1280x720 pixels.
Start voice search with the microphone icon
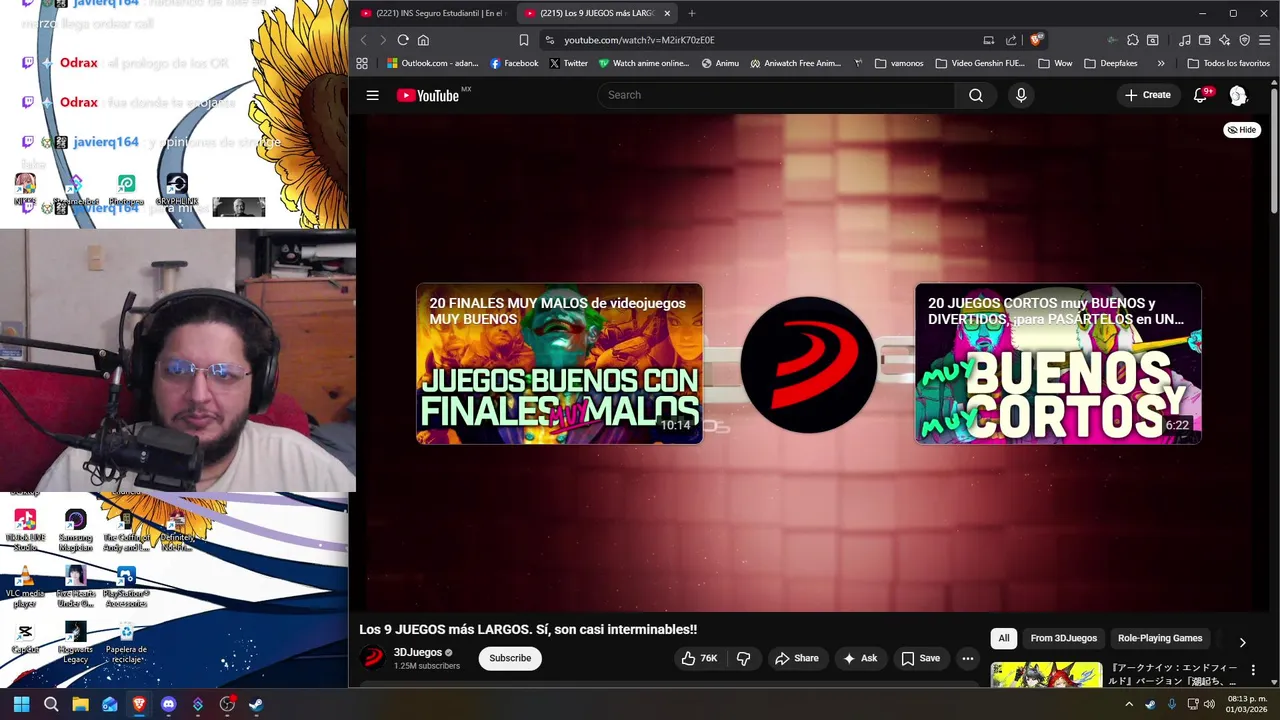point(1021,95)
